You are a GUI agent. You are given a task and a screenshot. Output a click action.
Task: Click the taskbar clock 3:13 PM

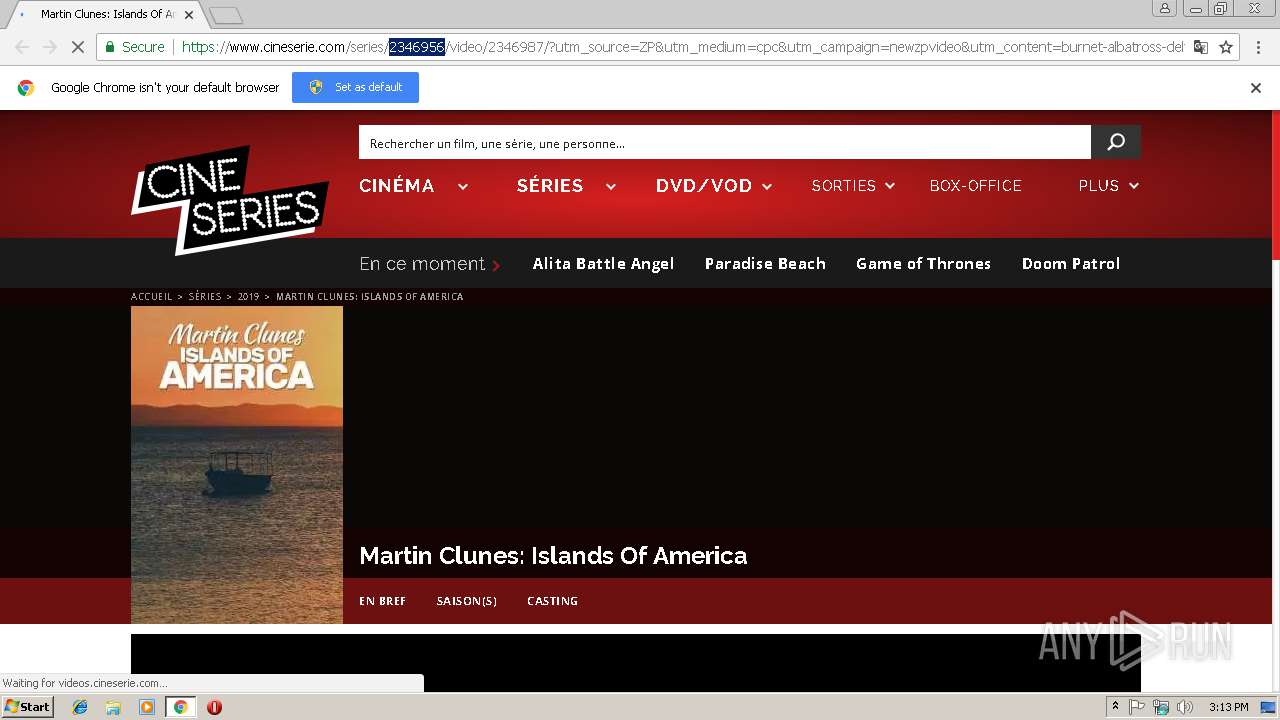pyautogui.click(x=1228, y=707)
